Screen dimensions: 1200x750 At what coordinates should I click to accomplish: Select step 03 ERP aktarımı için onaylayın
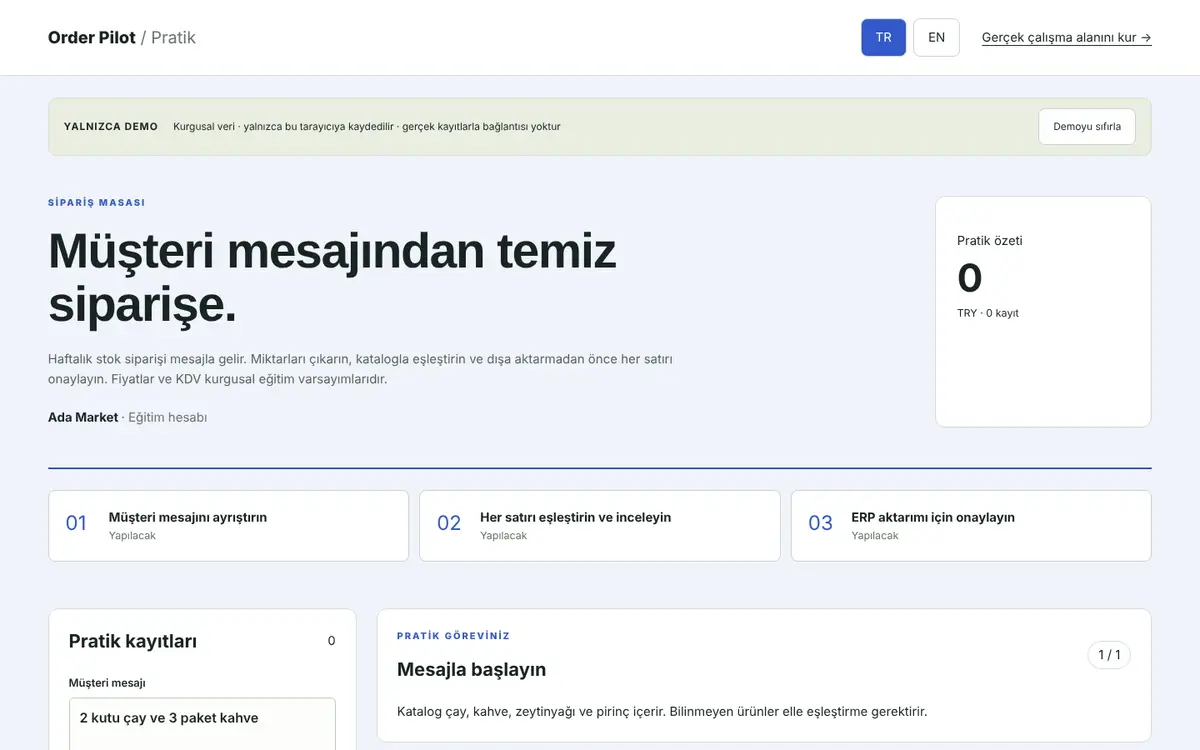coord(971,526)
